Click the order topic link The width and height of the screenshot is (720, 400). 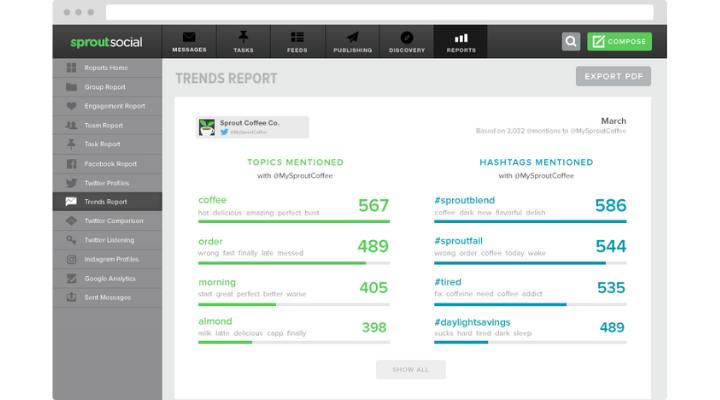[210, 241]
